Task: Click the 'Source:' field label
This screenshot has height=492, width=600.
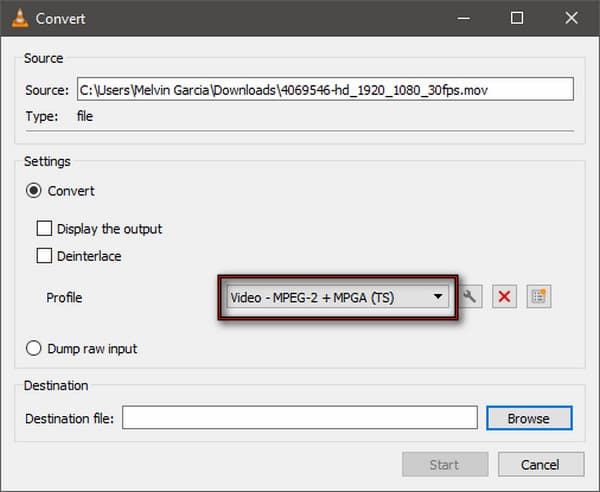Action: pyautogui.click(x=47, y=90)
